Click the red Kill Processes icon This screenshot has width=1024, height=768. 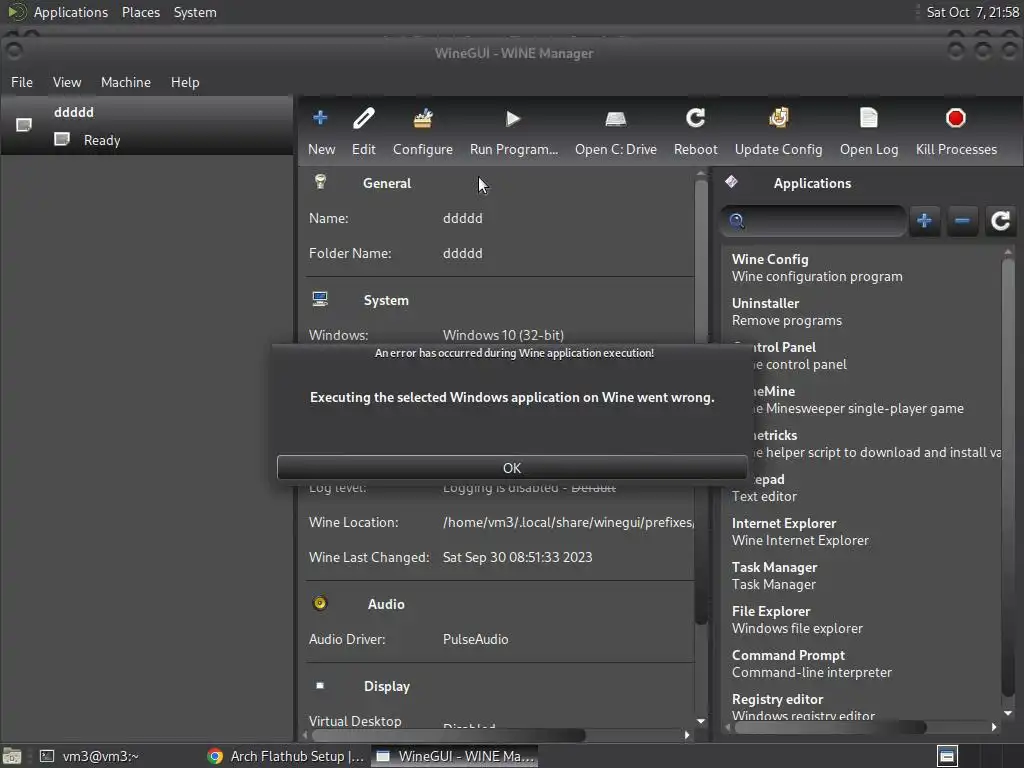(955, 118)
